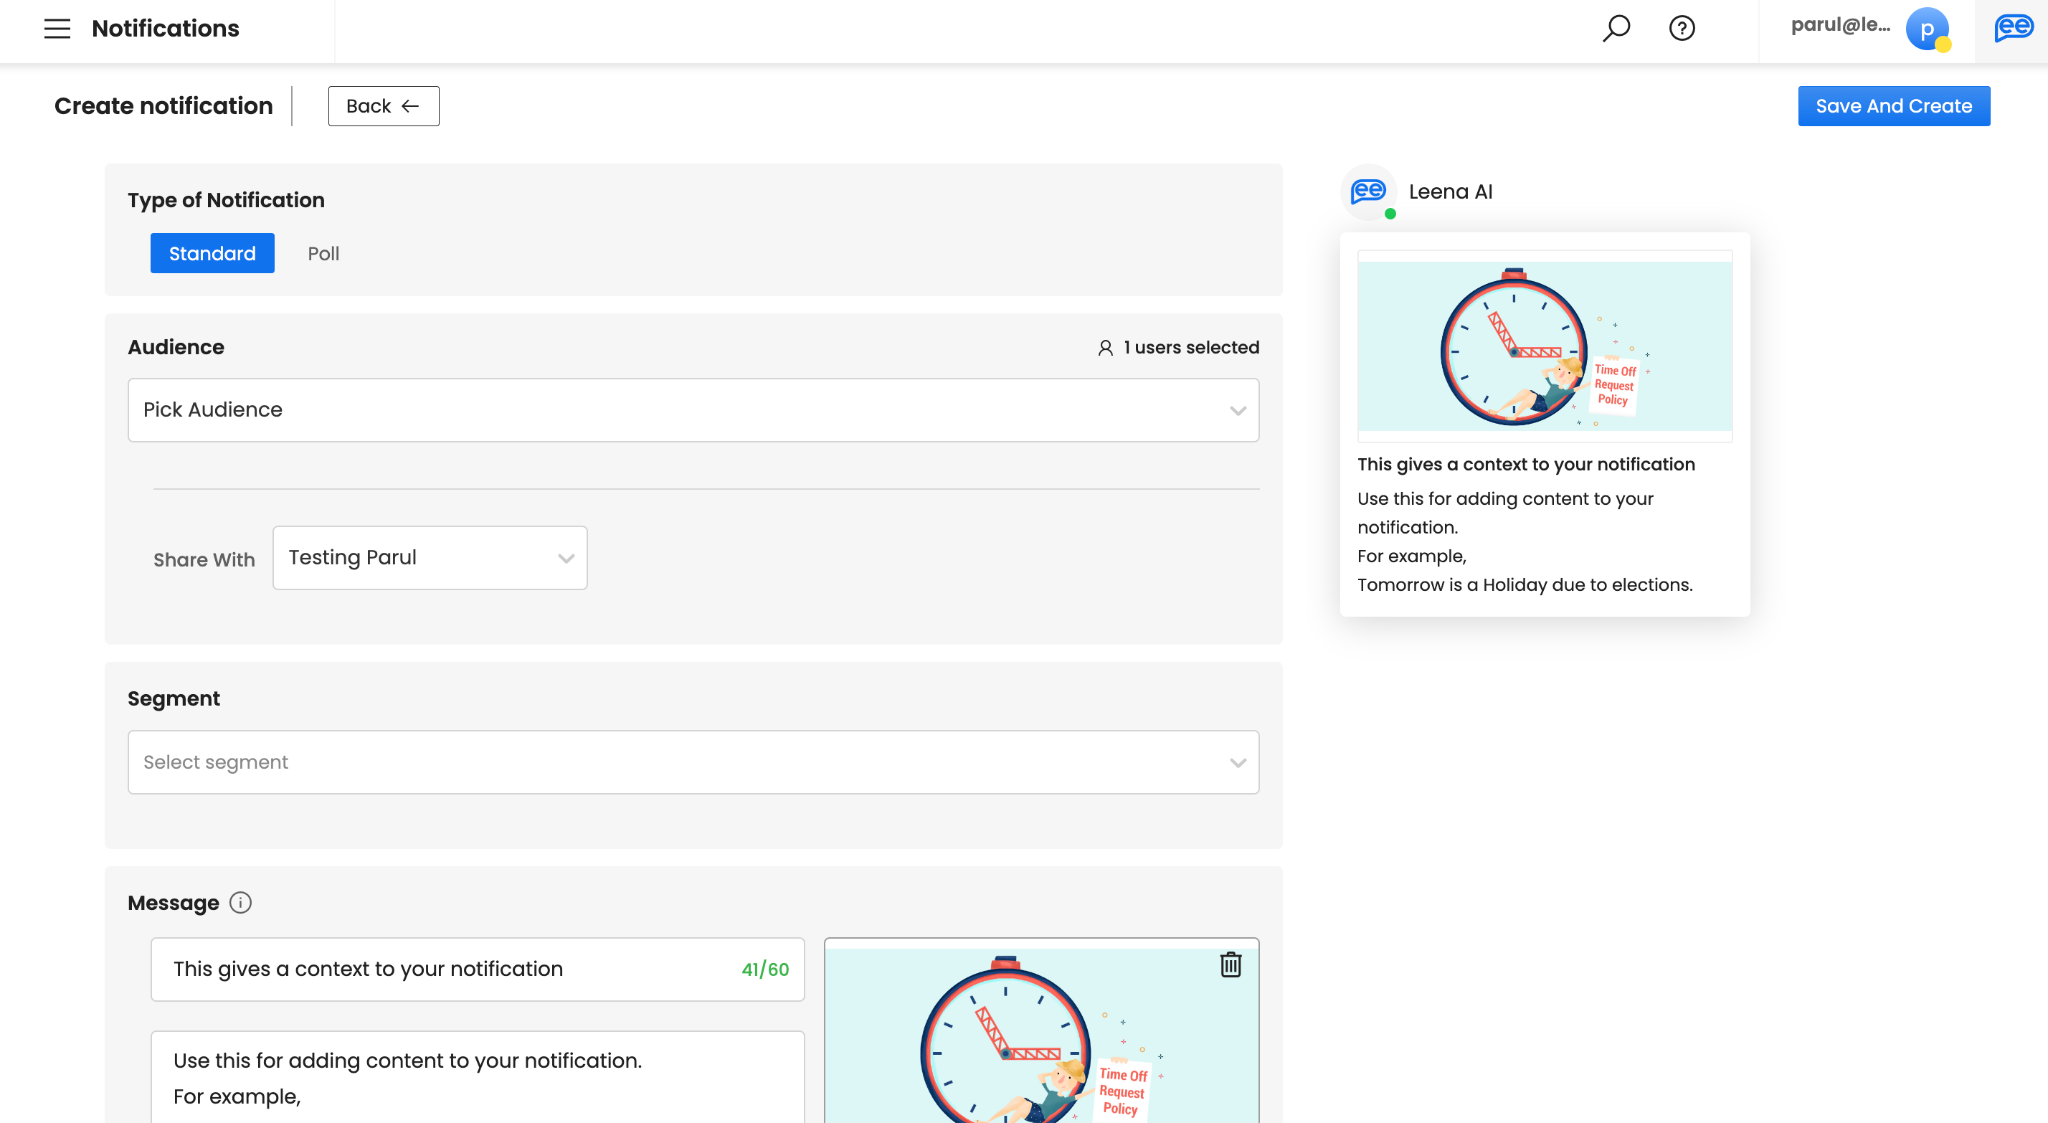Click the Save And Create button
Image resolution: width=2048 pixels, height=1123 pixels.
(1893, 106)
